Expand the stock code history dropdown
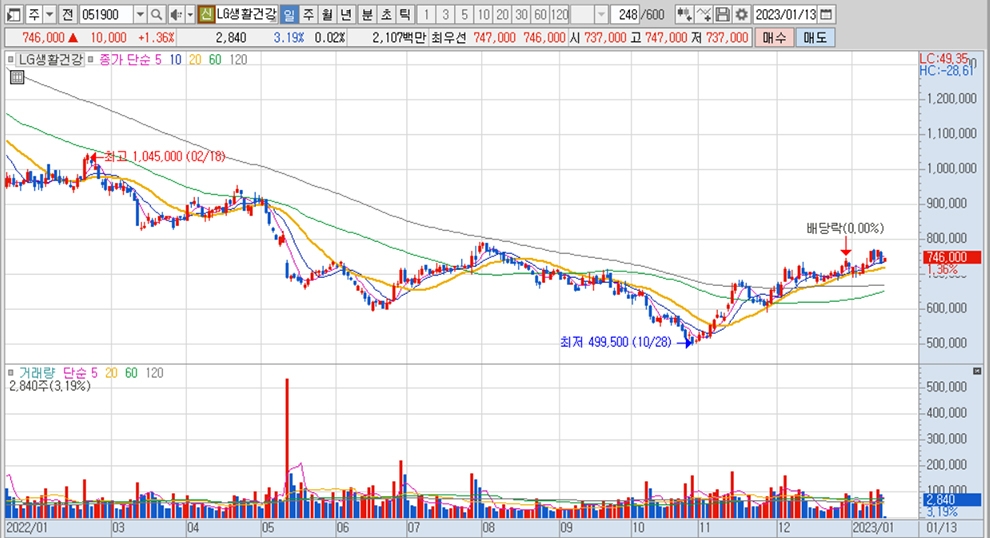Image resolution: width=990 pixels, height=538 pixels. click(x=140, y=14)
